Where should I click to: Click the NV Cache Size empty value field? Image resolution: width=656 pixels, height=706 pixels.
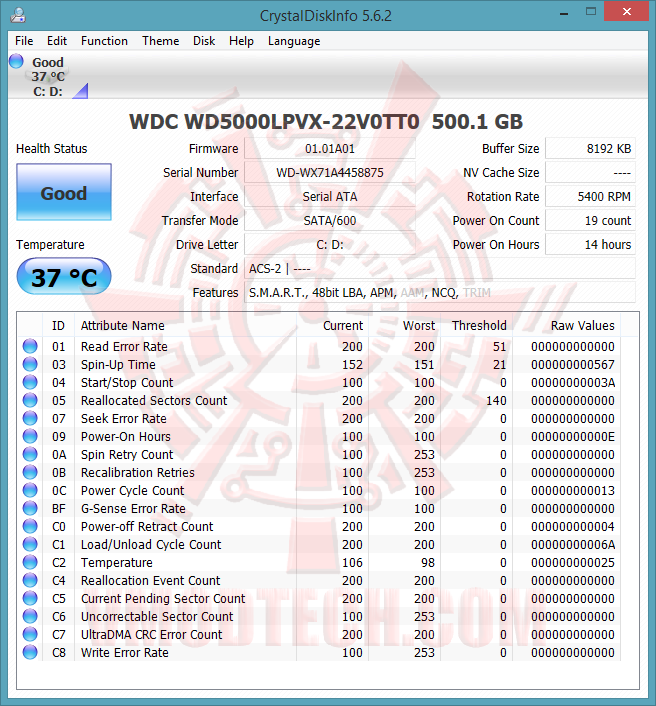click(x=590, y=172)
